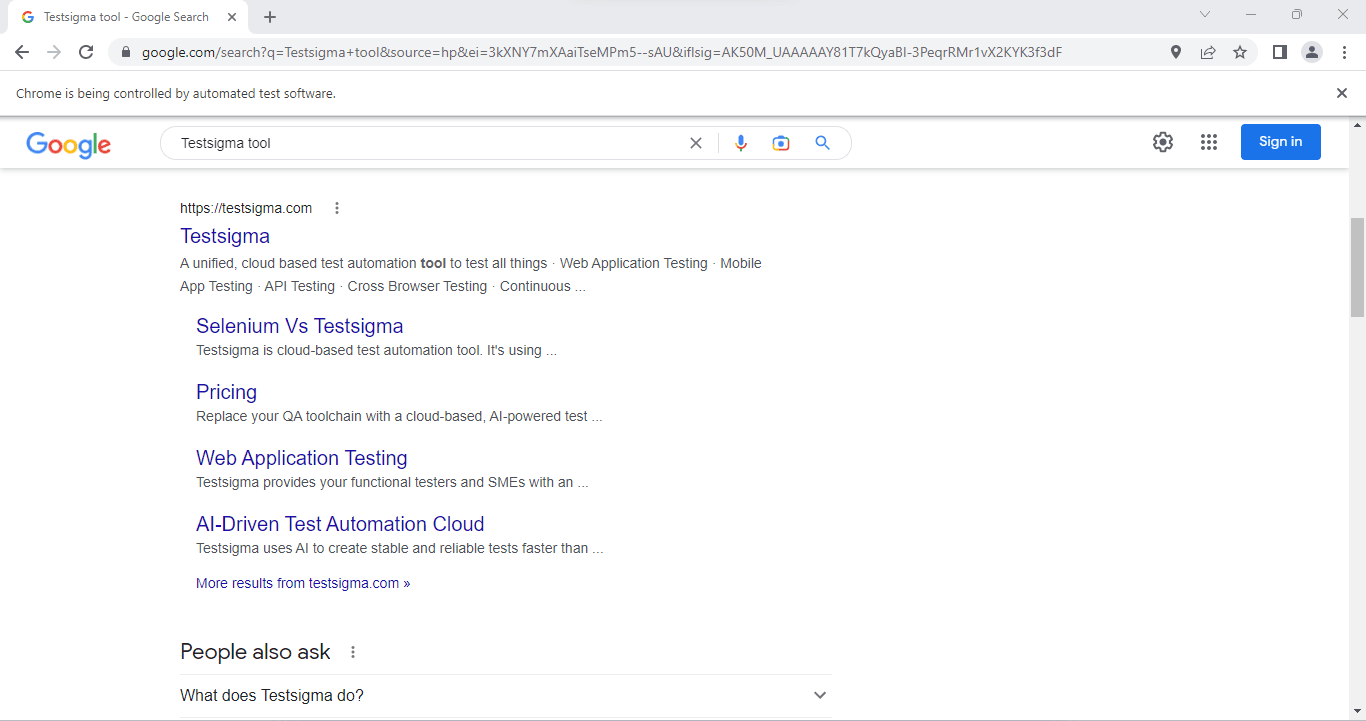Click the location pin icon in address bar
Viewport: 1366px width, 721px height.
click(1176, 52)
